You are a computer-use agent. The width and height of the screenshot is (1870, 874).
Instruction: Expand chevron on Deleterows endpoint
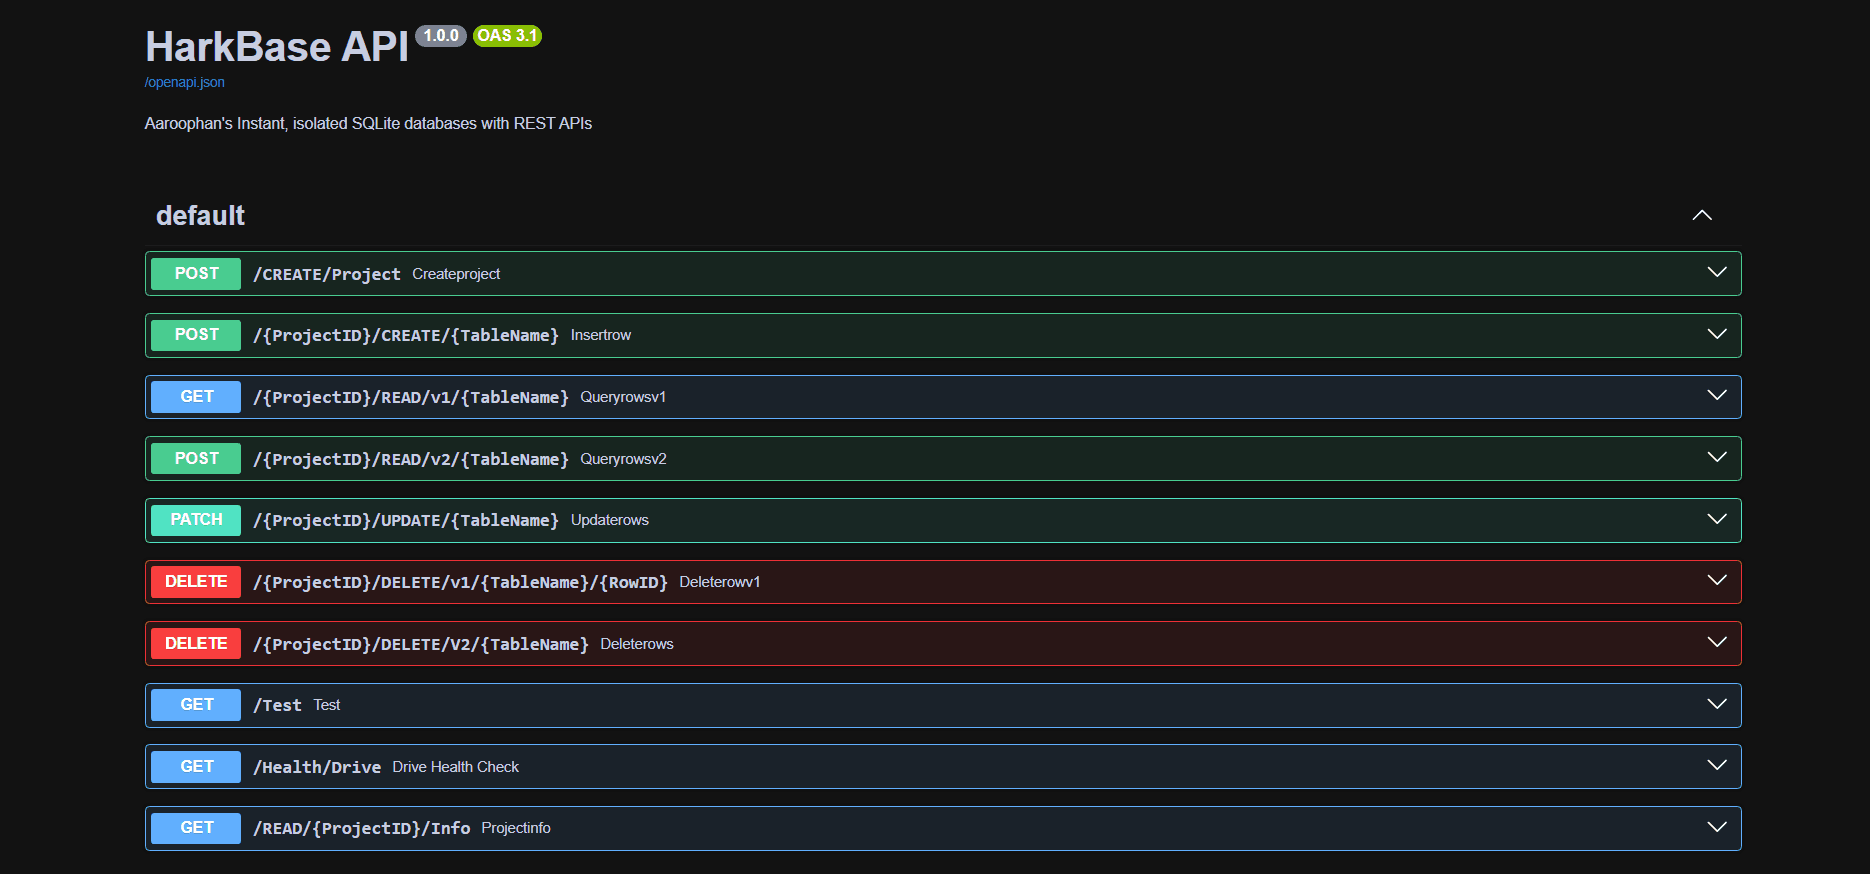tap(1716, 643)
